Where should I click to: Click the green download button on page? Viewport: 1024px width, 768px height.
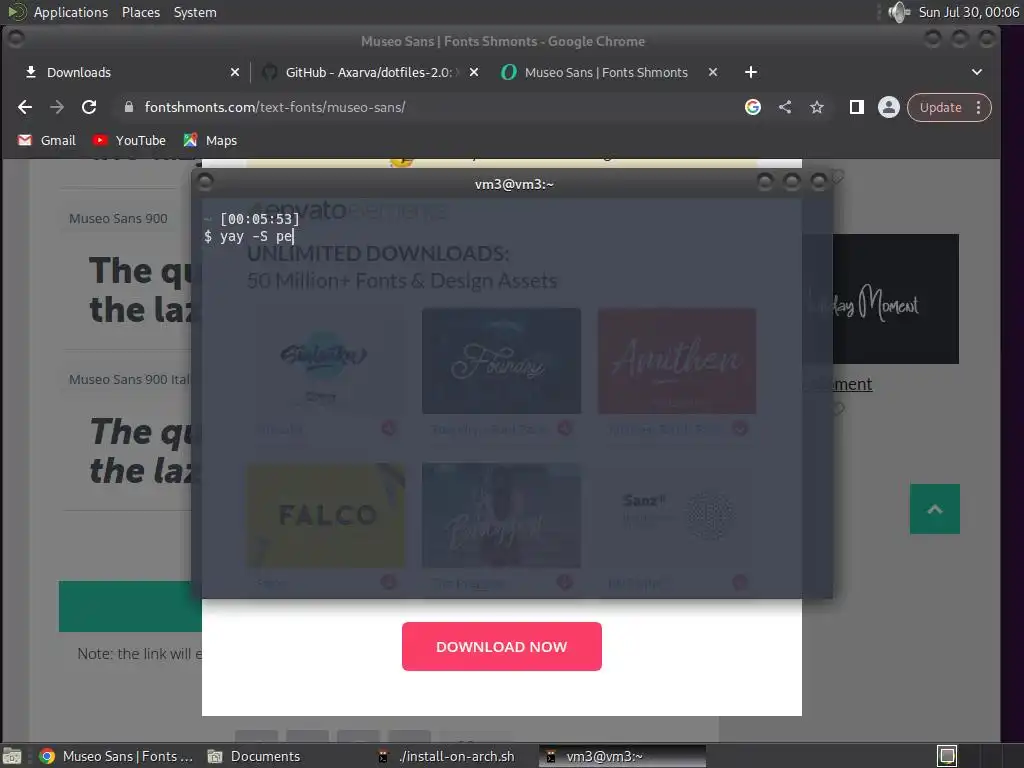tap(130, 607)
